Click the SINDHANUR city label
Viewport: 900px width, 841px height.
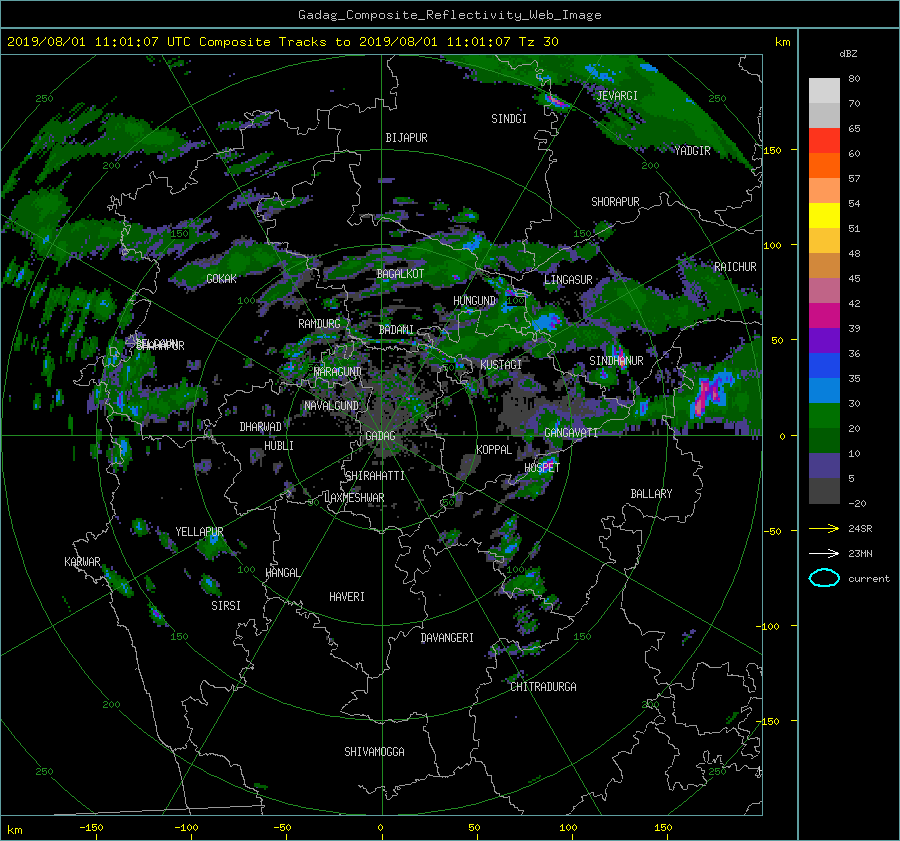click(x=616, y=361)
